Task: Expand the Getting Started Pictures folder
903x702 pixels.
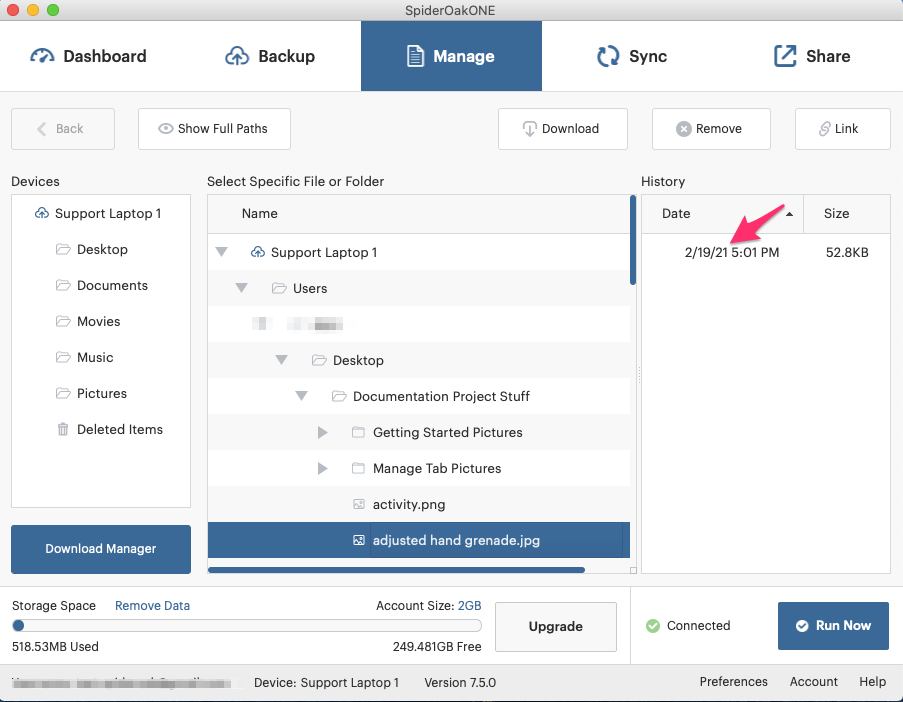Action: tap(322, 433)
